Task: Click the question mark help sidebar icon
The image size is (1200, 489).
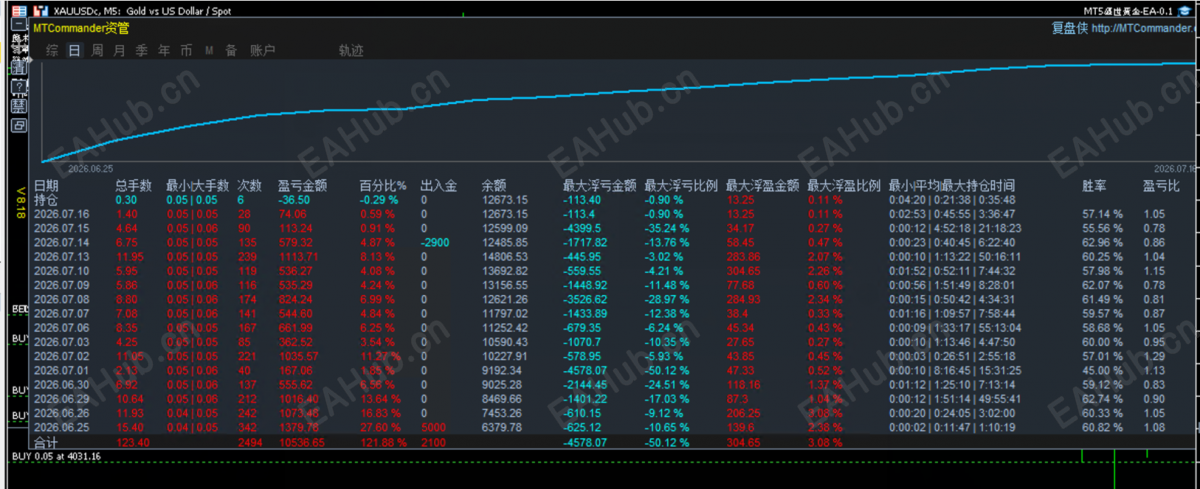Action: 19,88
